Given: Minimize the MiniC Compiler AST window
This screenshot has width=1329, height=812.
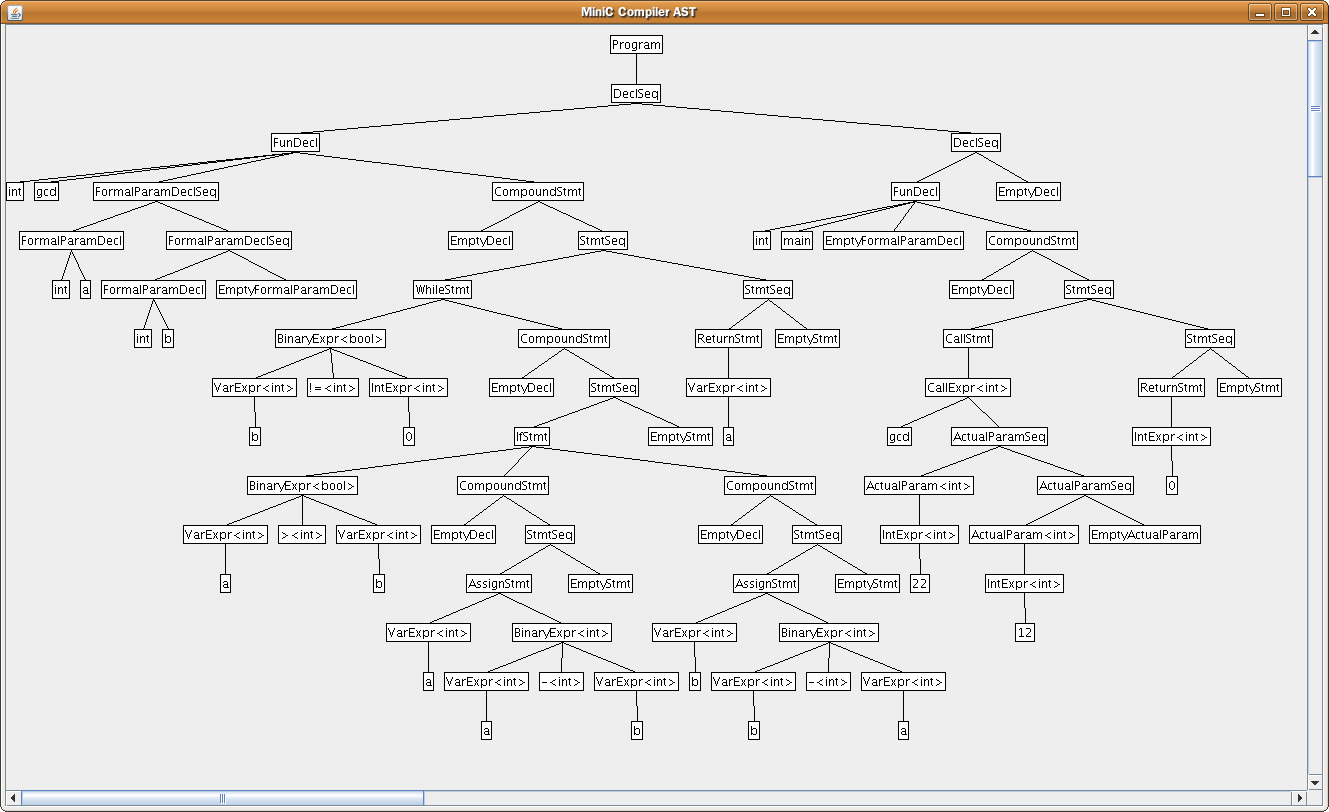Looking at the screenshot, I should 1262,12.
